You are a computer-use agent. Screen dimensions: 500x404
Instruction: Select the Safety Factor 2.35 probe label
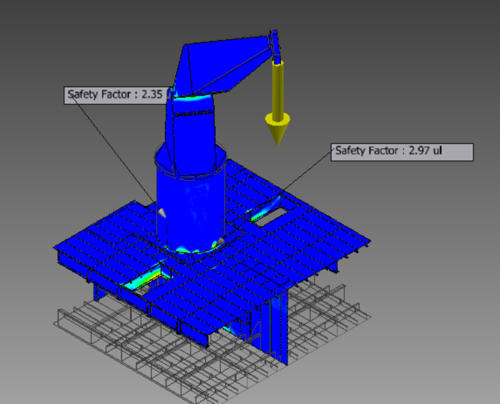pos(115,95)
